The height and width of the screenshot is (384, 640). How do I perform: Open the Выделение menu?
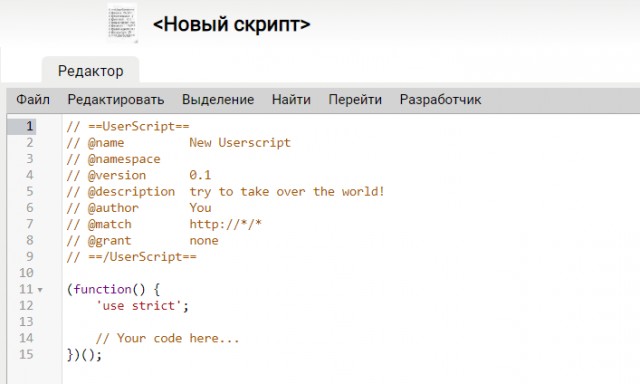click(x=218, y=100)
